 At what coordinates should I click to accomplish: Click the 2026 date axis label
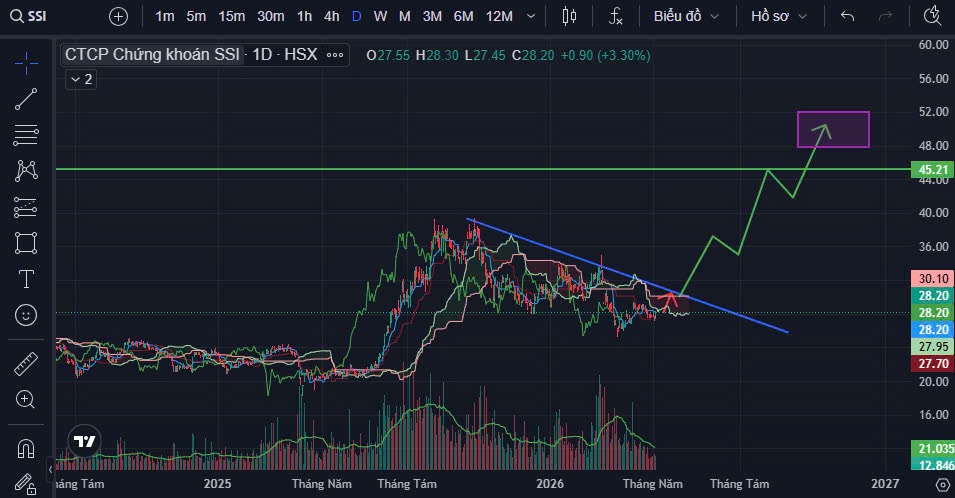pos(550,483)
